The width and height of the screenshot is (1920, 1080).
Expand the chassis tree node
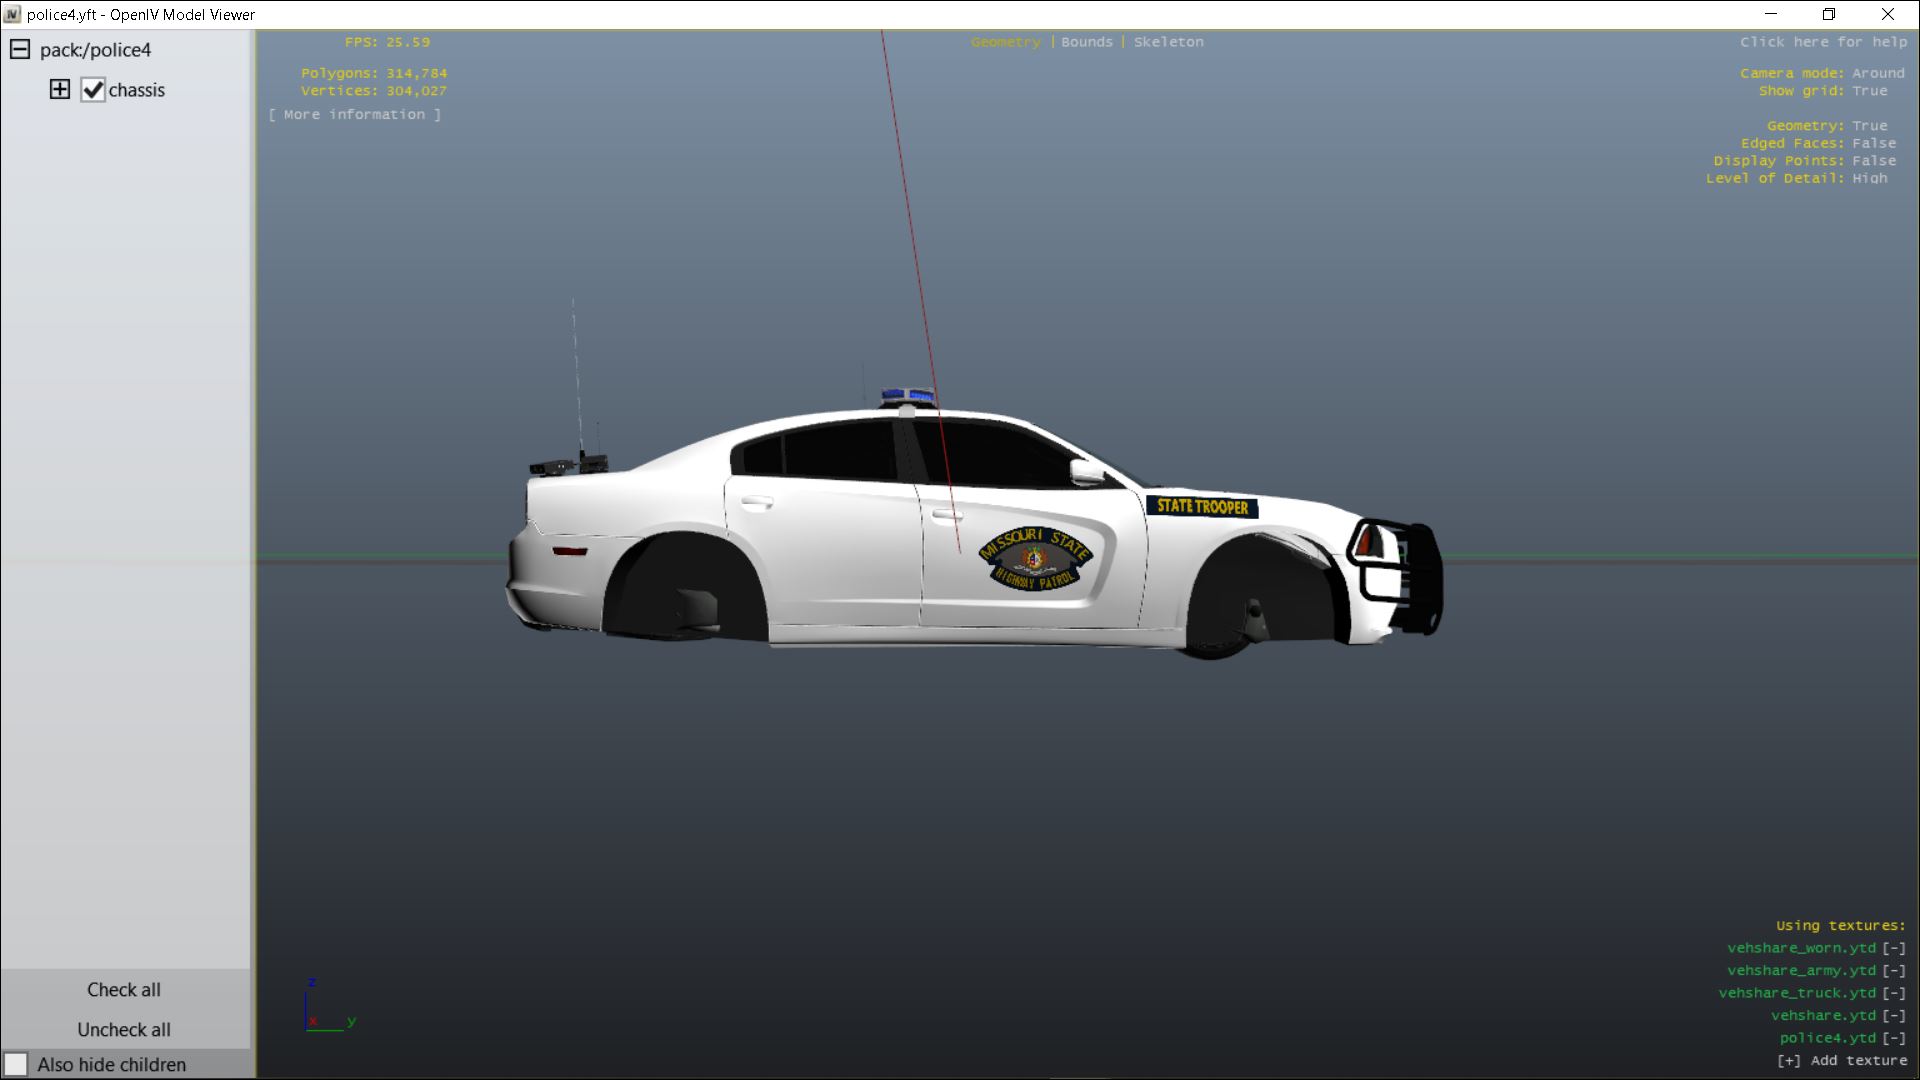pyautogui.click(x=60, y=90)
